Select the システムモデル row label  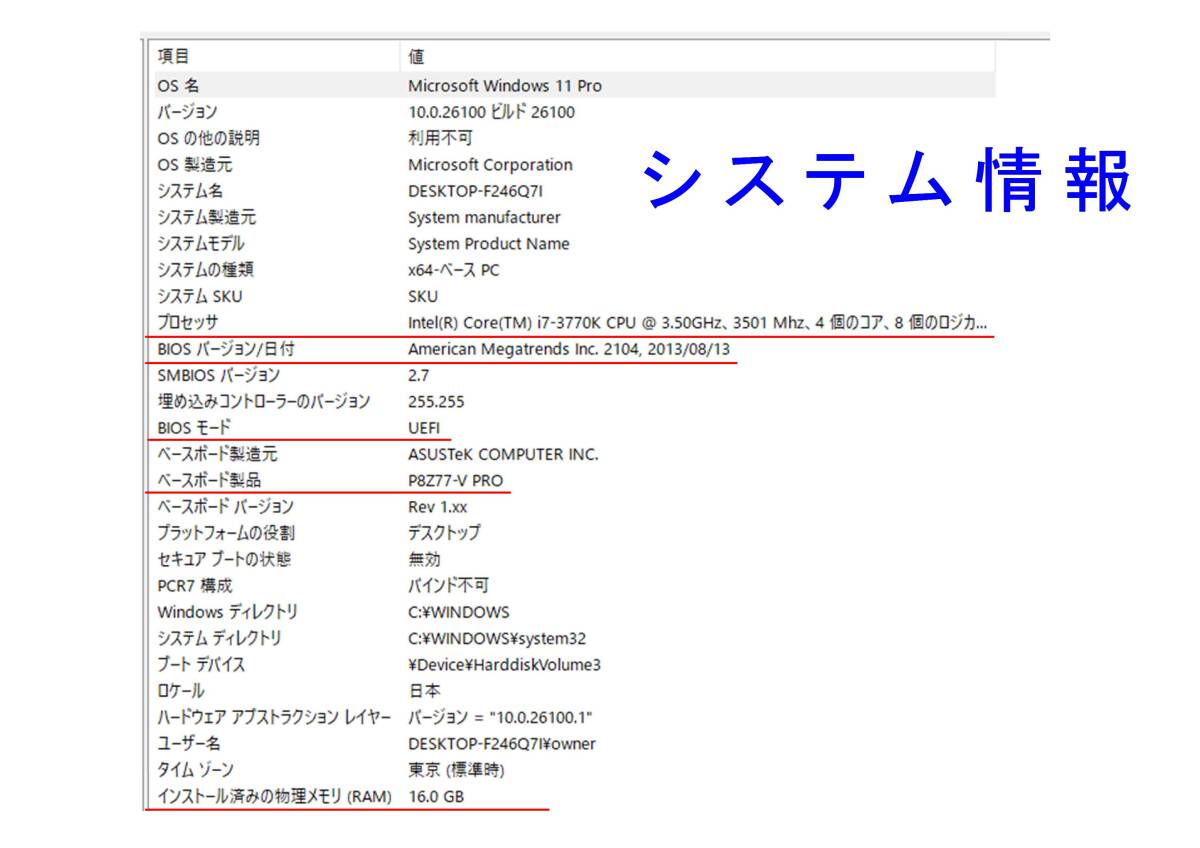point(200,244)
